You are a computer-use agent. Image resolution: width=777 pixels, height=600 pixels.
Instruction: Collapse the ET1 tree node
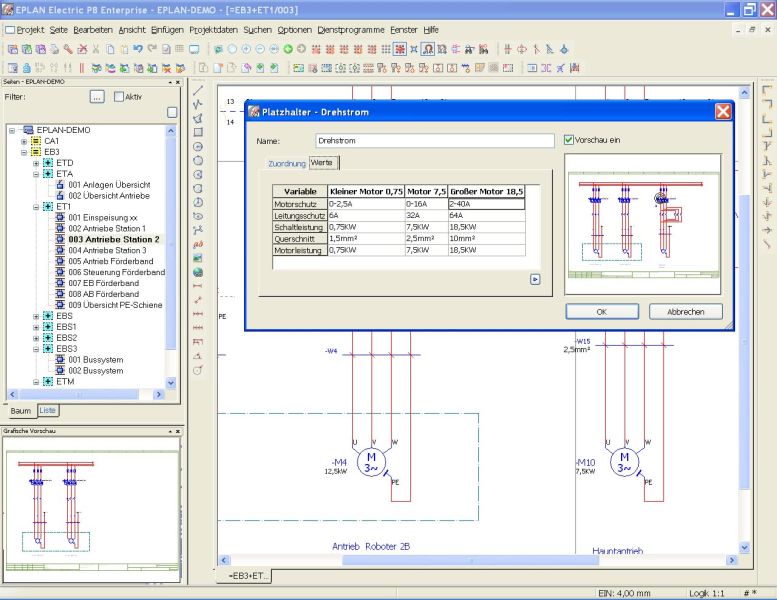[x=36, y=207]
